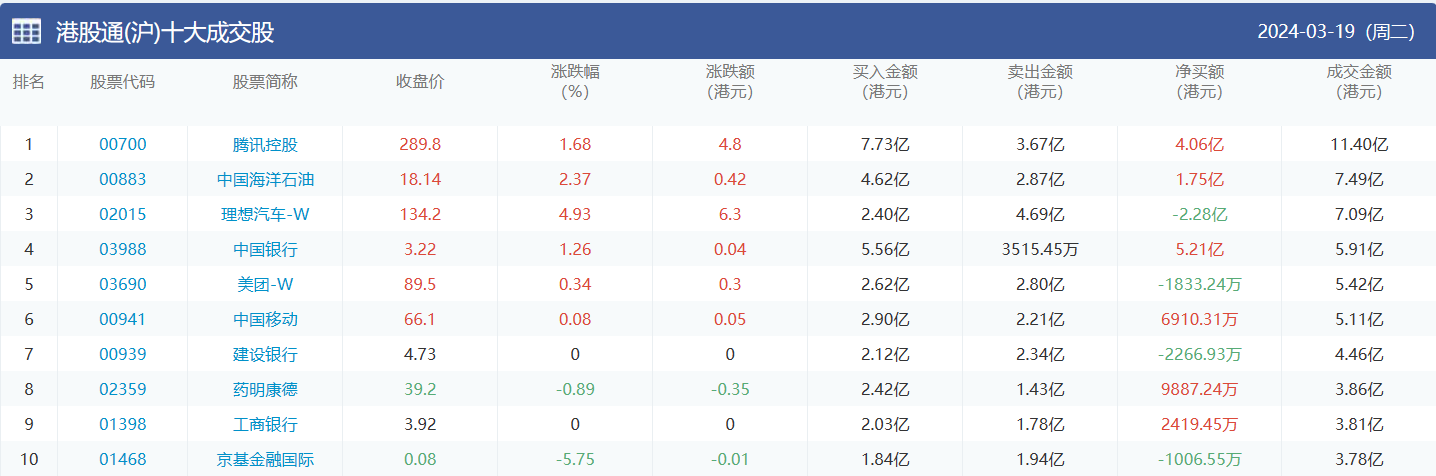Click stock code 00883

click(122, 179)
